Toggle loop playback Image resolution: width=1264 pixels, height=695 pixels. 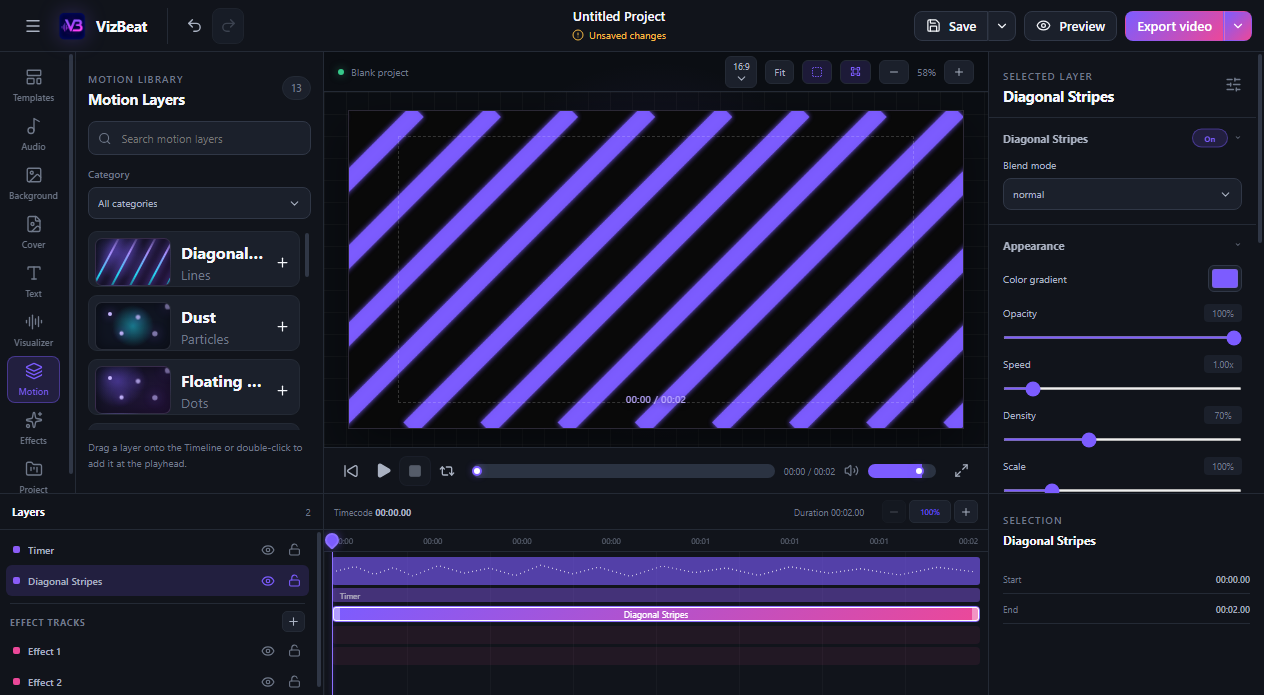(447, 470)
